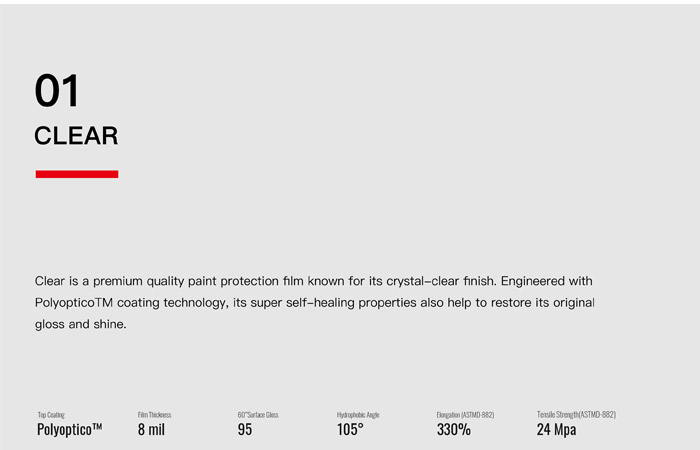Select the "8 mil" thickness value
Viewport: 700px width, 450px height.
(x=151, y=430)
